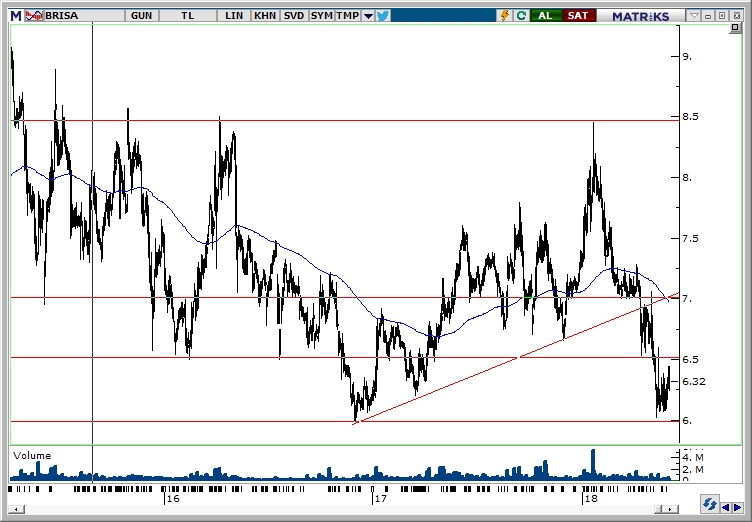
Task: Click the 6. price axis label
Action: [x=687, y=421]
